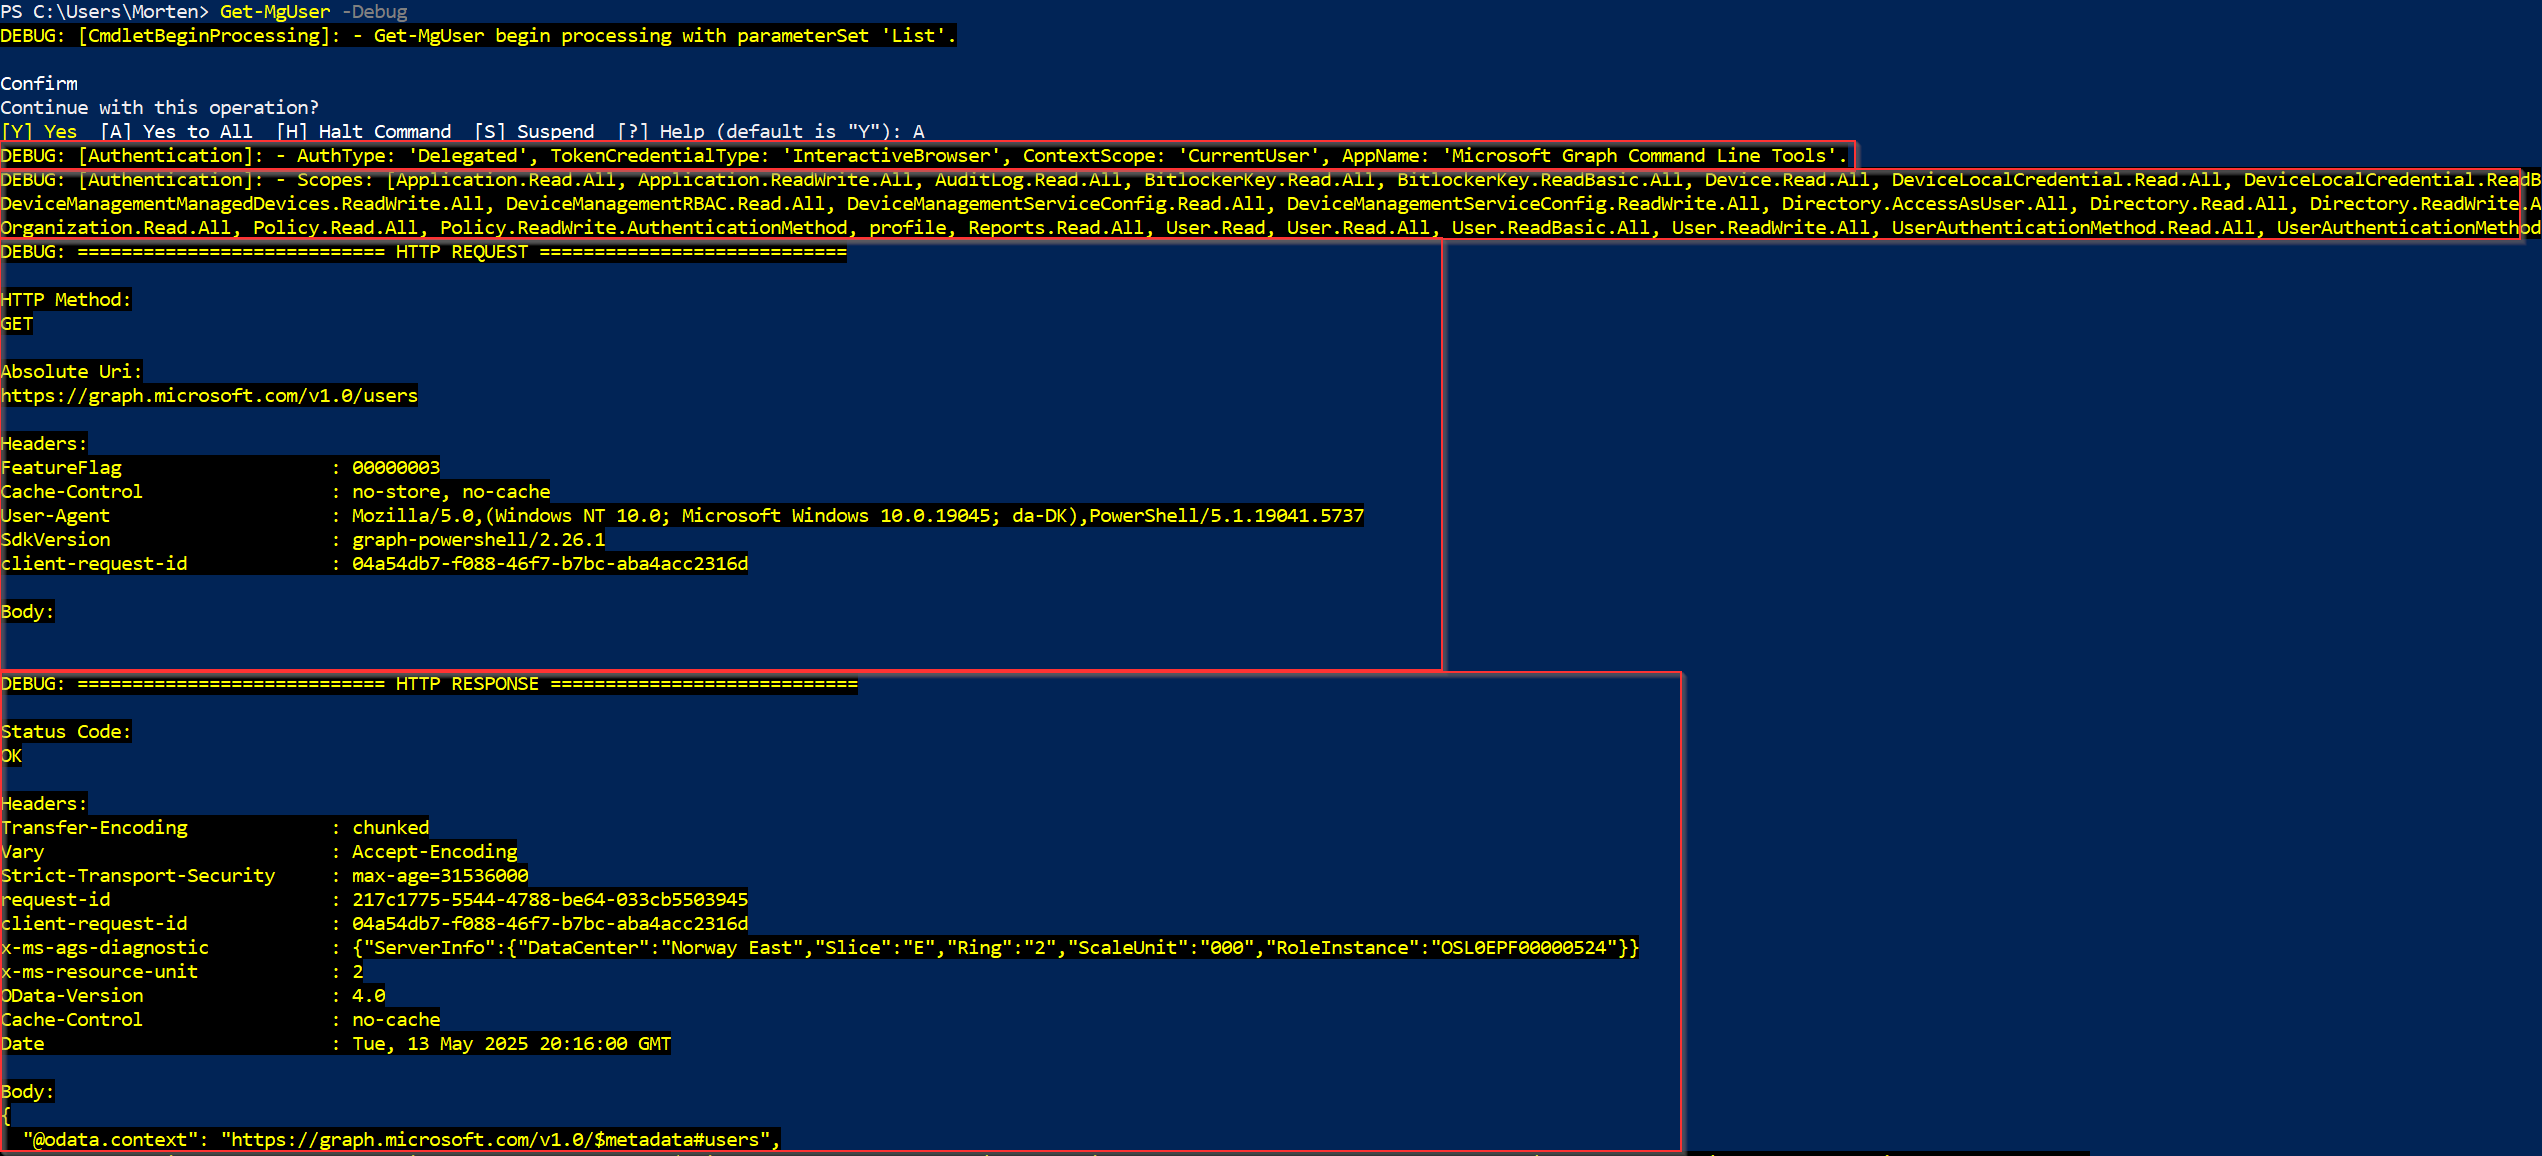Click the 'Absolute Uri:' label

[x=71, y=372]
